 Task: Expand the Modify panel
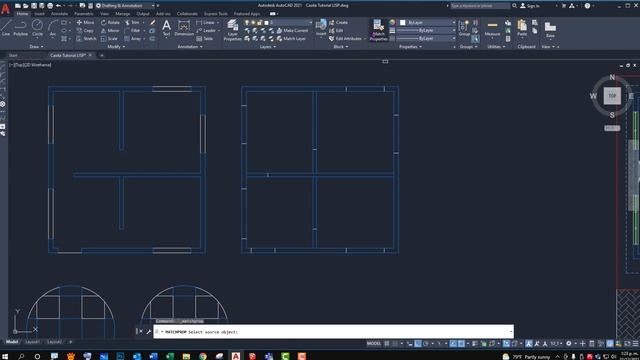click(x=116, y=47)
